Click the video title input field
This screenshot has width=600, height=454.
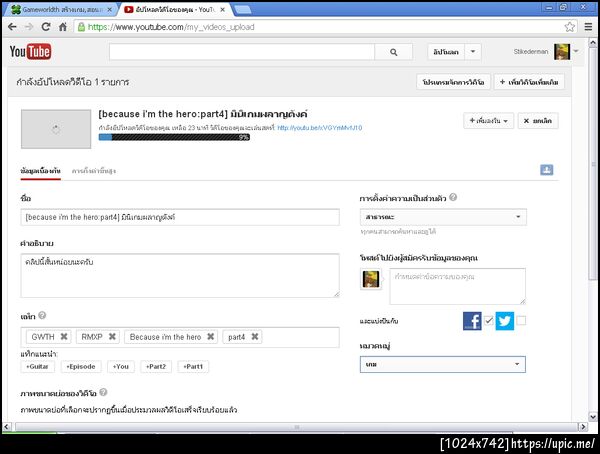(180, 217)
